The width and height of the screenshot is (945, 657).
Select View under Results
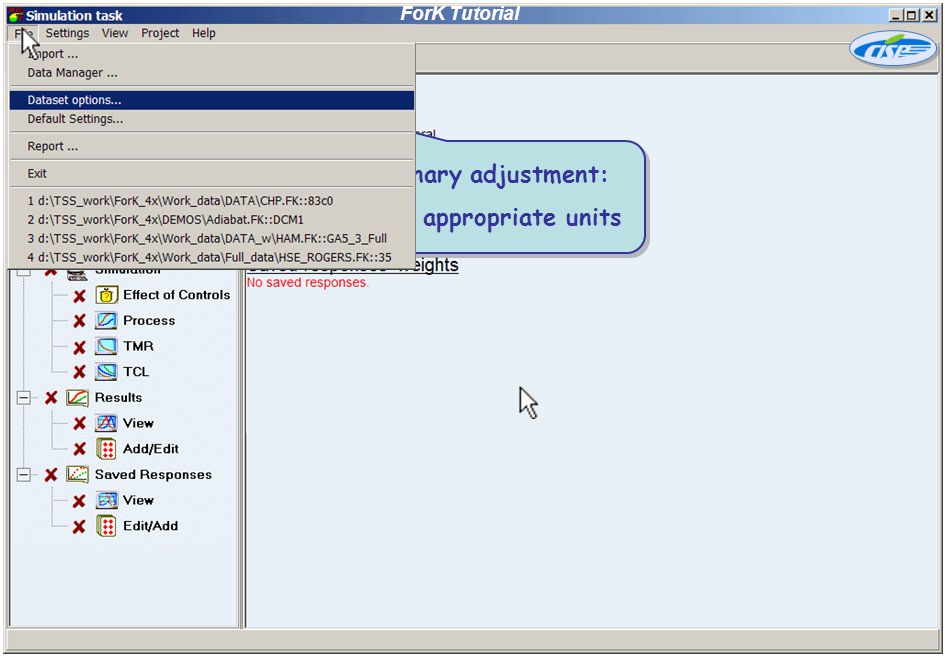point(138,423)
